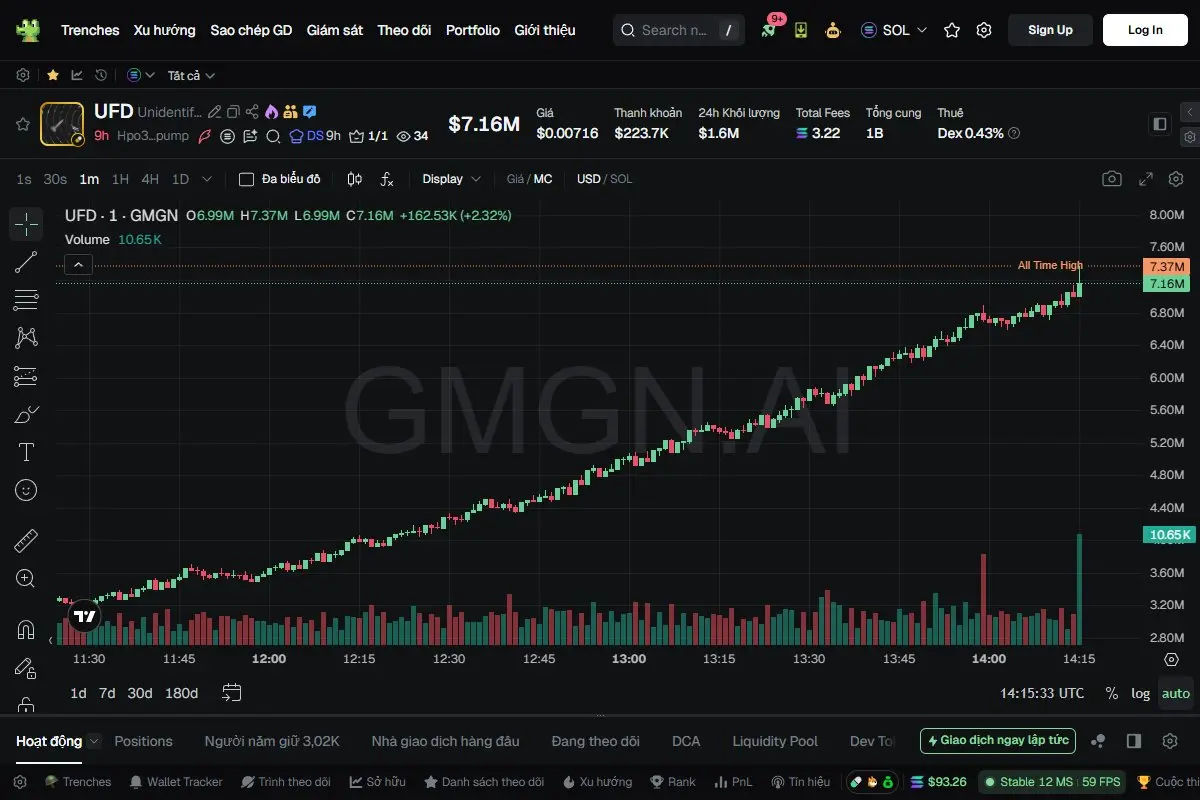The height and width of the screenshot is (800, 1200).
Task: Open the layout panel icon near token stats
Action: 1160,124
